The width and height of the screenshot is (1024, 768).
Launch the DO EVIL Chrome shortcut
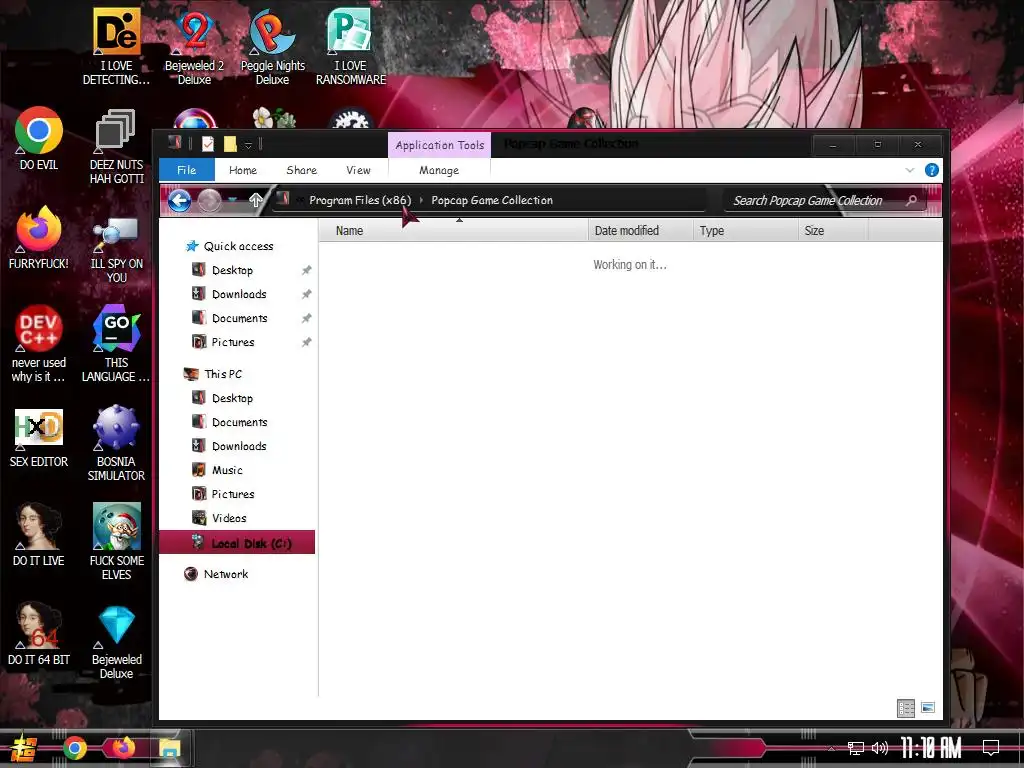coord(39,138)
